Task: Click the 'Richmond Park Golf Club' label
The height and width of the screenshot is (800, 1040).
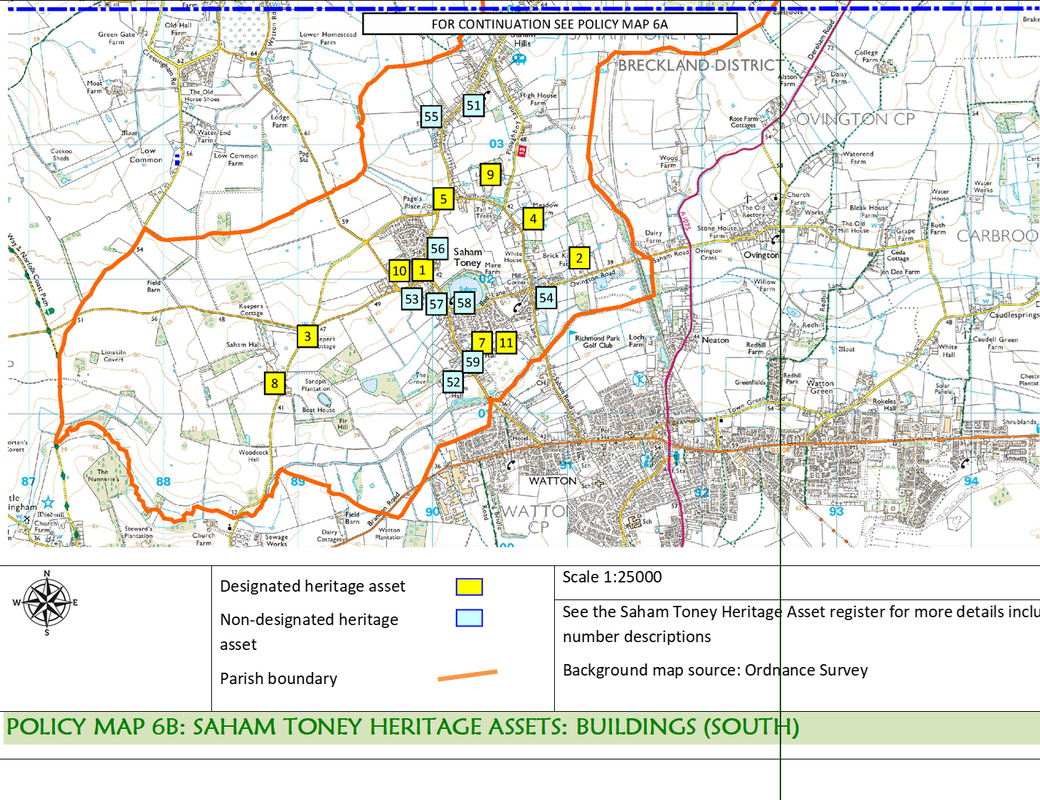Action: [598, 342]
